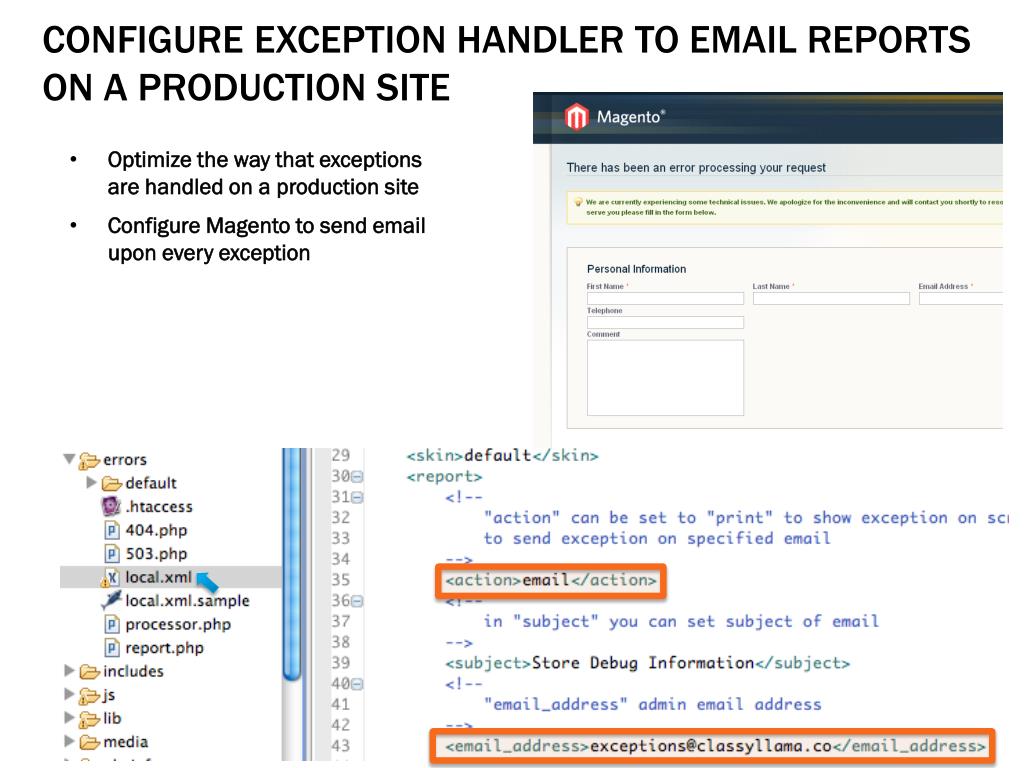Click the local.xml.sample file icon
The height and width of the screenshot is (768, 1024).
[112, 600]
